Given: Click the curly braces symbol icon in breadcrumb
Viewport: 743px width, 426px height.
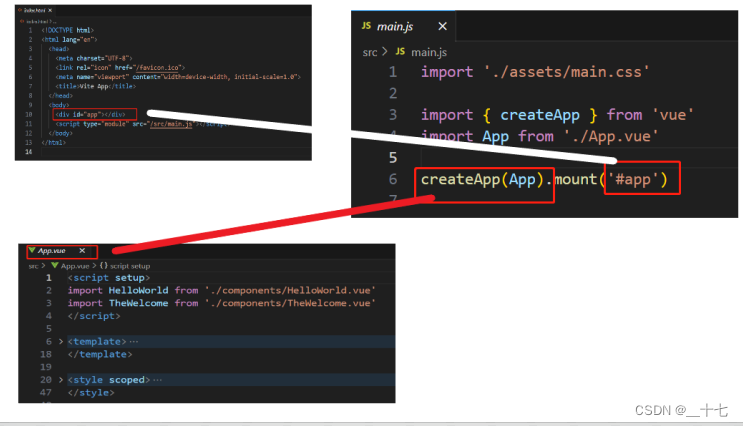Looking at the screenshot, I should pyautogui.click(x=104, y=265).
